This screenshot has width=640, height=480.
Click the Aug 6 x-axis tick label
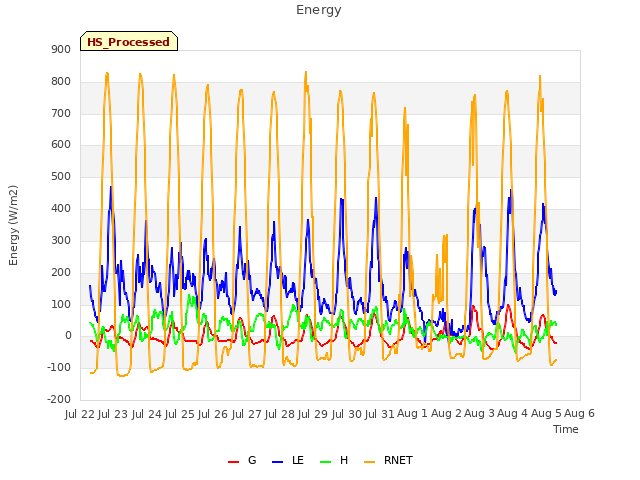coord(579,414)
